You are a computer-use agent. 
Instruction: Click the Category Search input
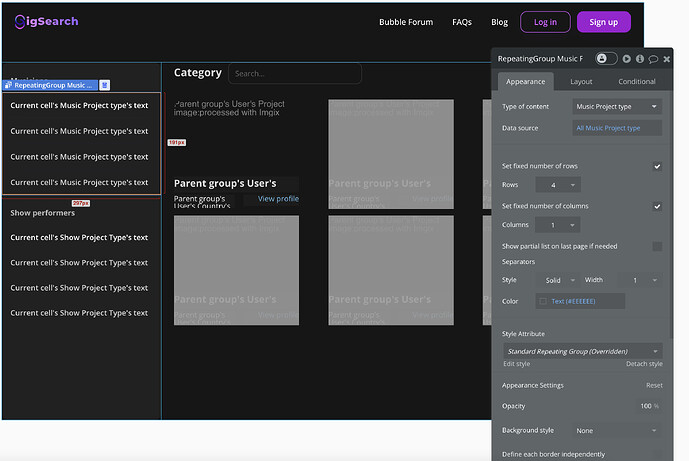point(295,73)
